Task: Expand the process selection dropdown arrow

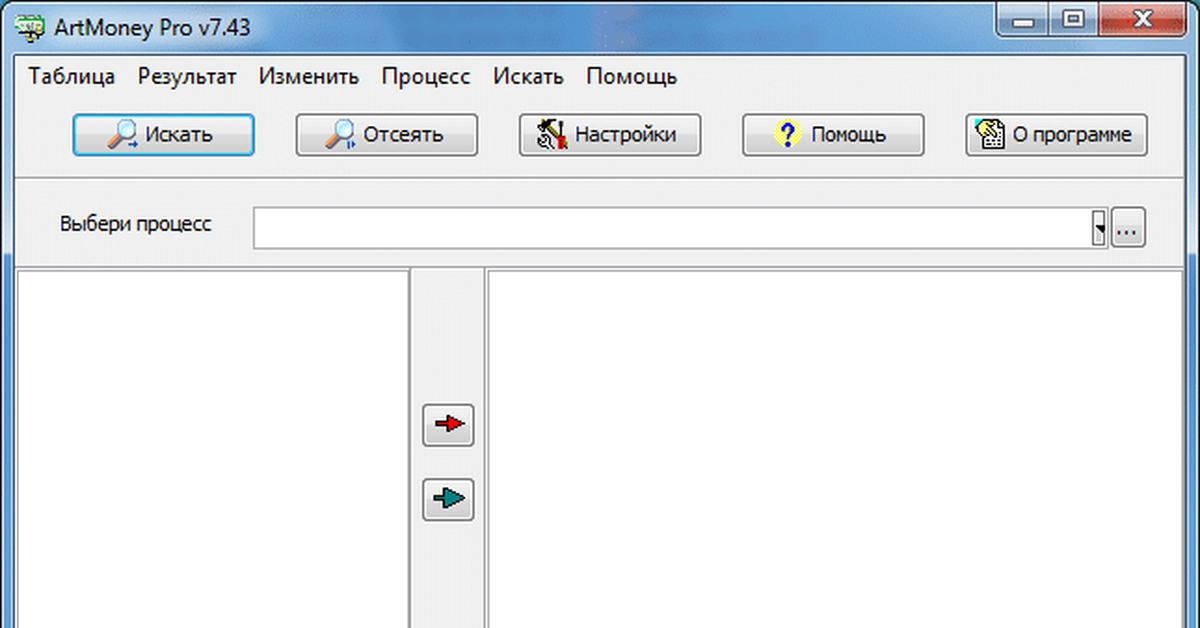Action: coord(1100,229)
